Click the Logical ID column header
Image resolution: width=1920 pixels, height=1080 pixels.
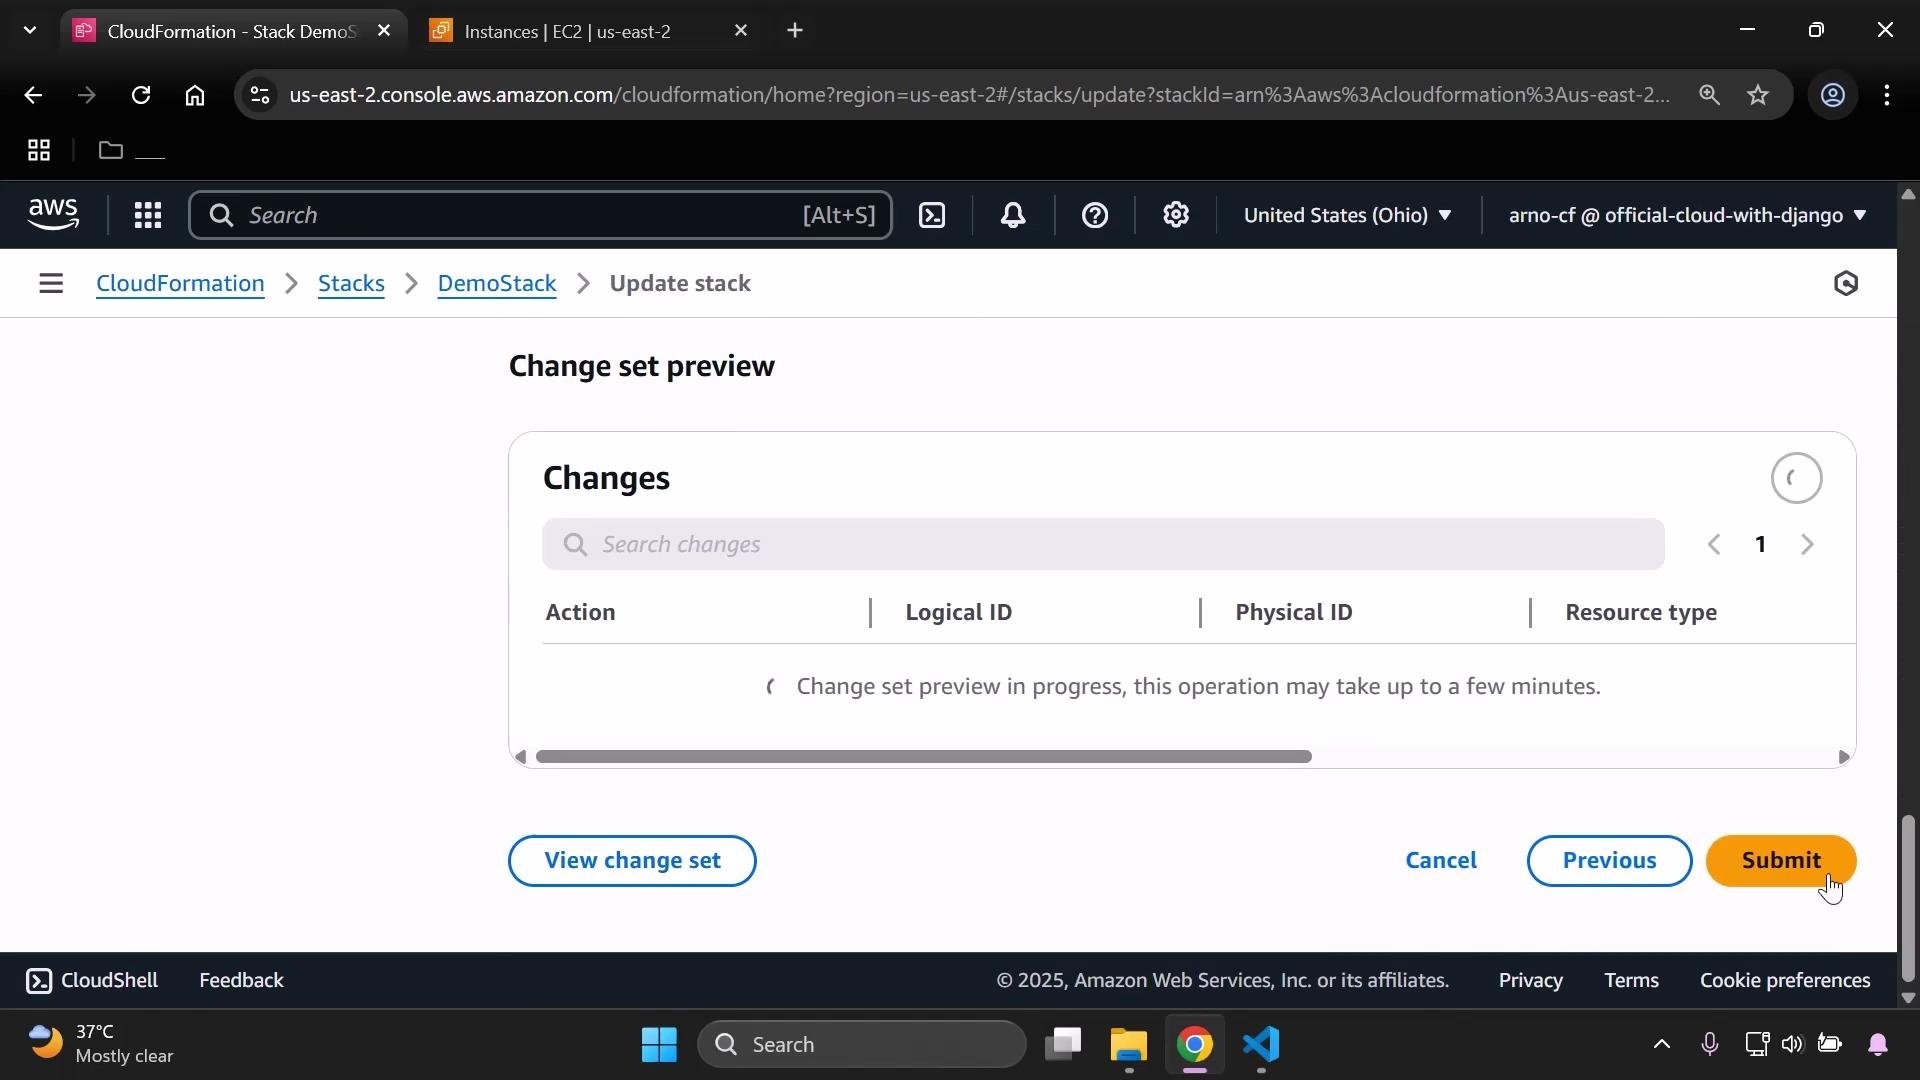[x=958, y=613]
